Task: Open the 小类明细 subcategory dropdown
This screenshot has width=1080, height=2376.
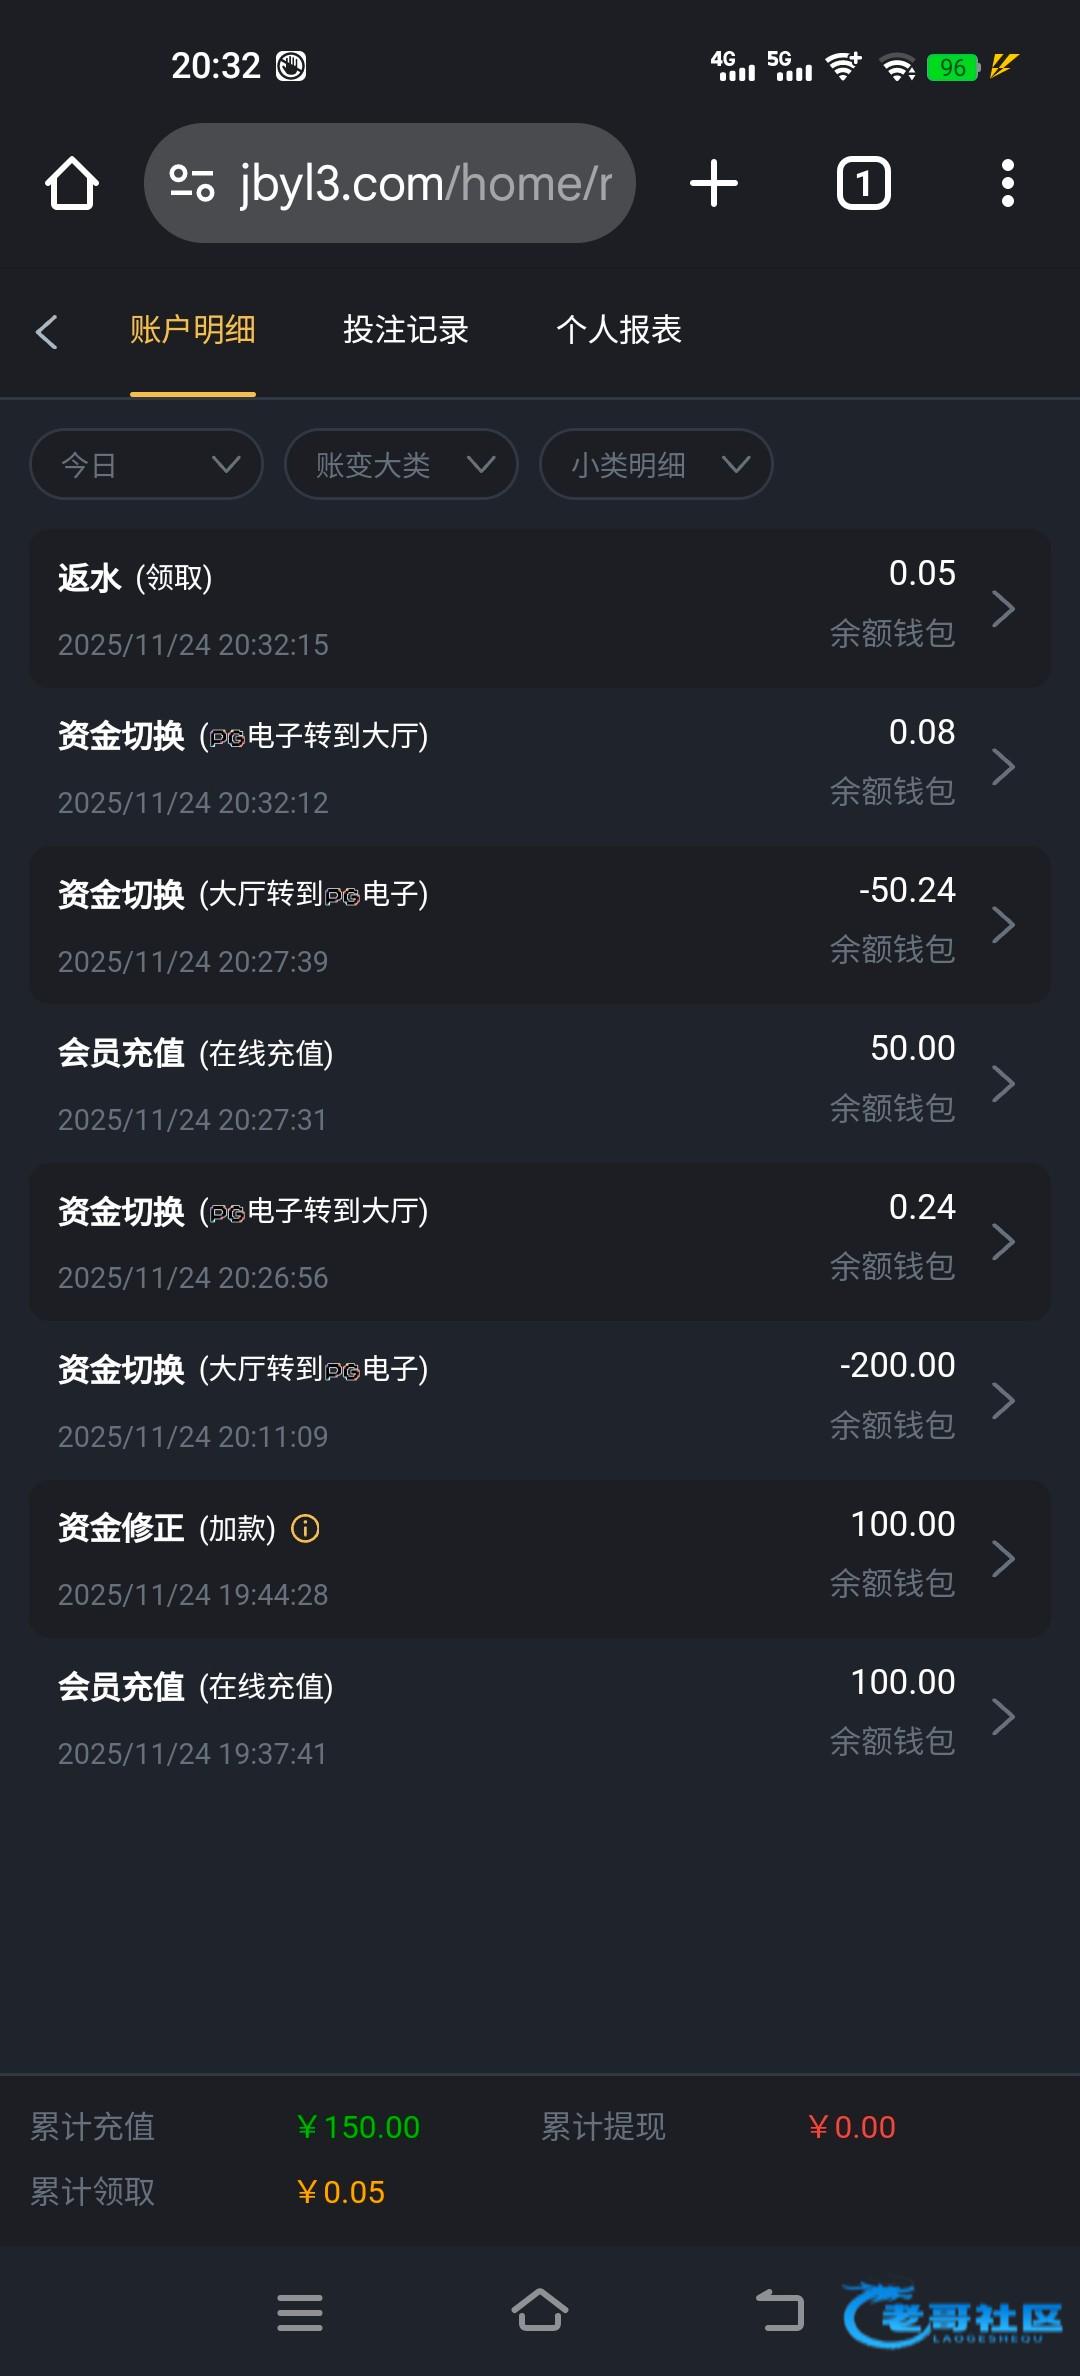Action: pos(656,464)
